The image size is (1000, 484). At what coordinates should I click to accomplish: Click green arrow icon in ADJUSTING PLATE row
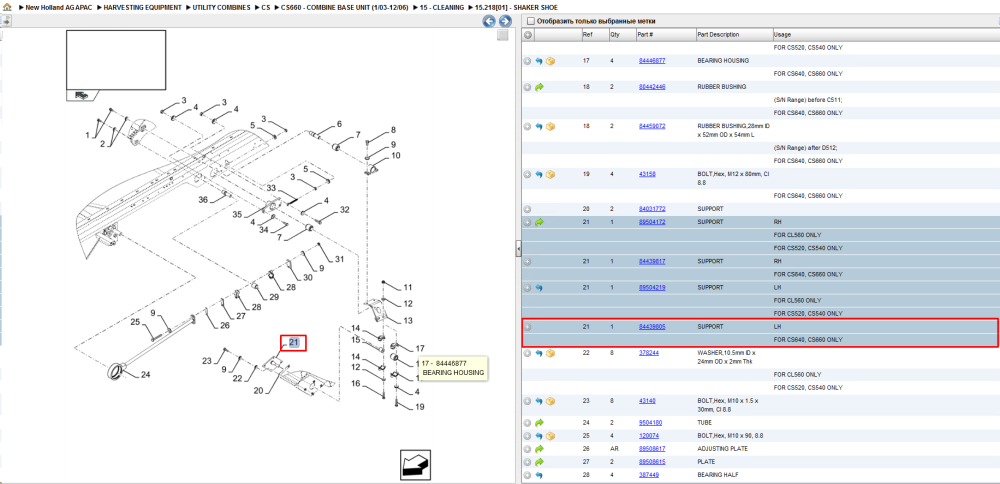539,449
